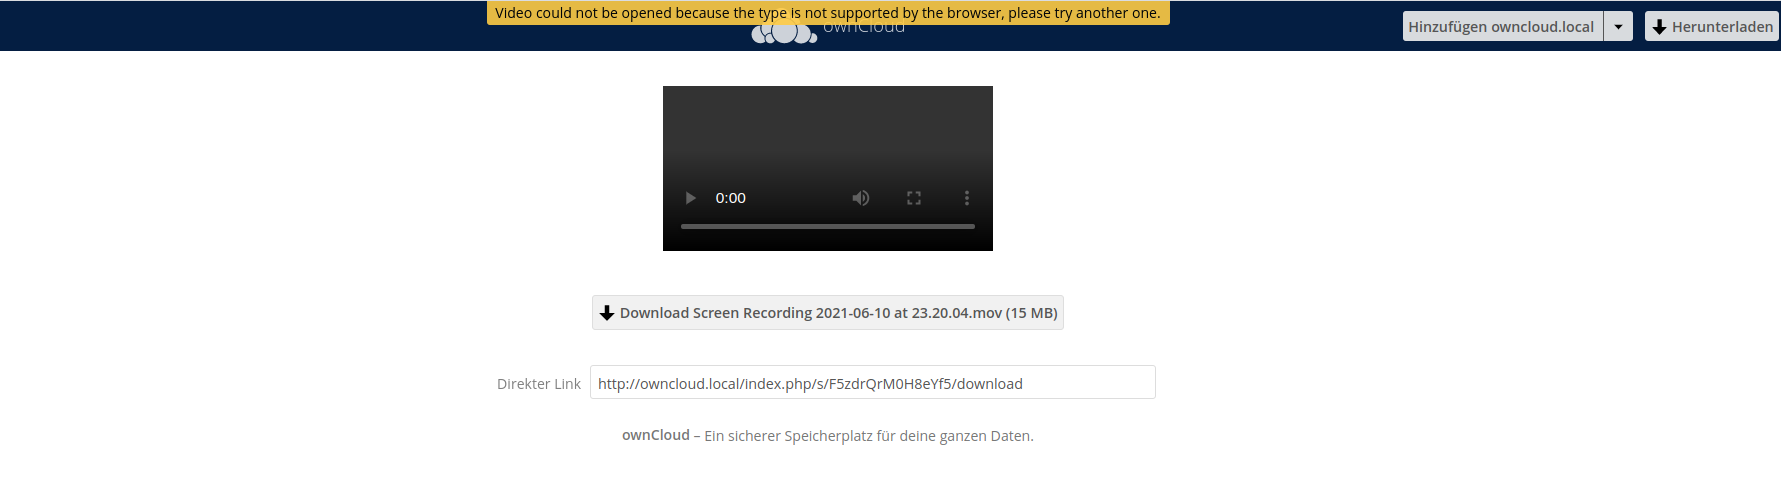
Task: Open the video player's three-dot options menu
Action: coord(966,198)
